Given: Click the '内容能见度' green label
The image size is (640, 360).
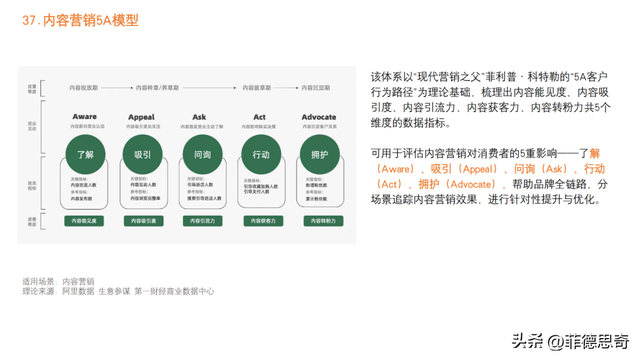Looking at the screenshot, I should click(84, 221).
